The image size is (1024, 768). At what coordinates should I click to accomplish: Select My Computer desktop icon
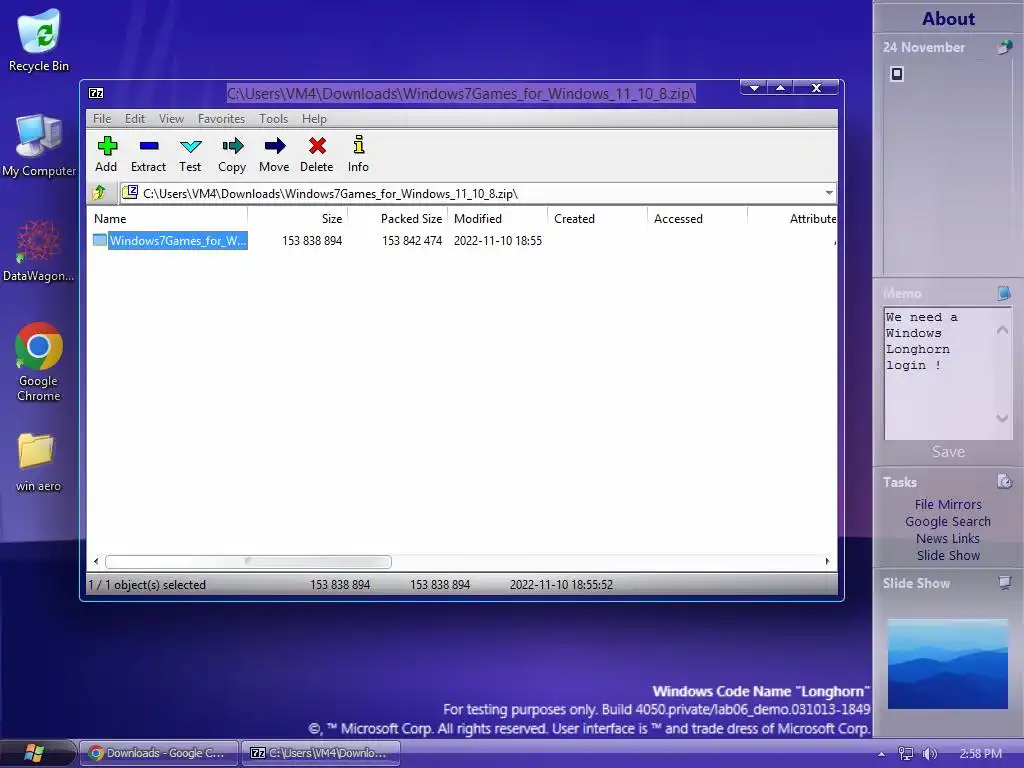click(x=39, y=145)
